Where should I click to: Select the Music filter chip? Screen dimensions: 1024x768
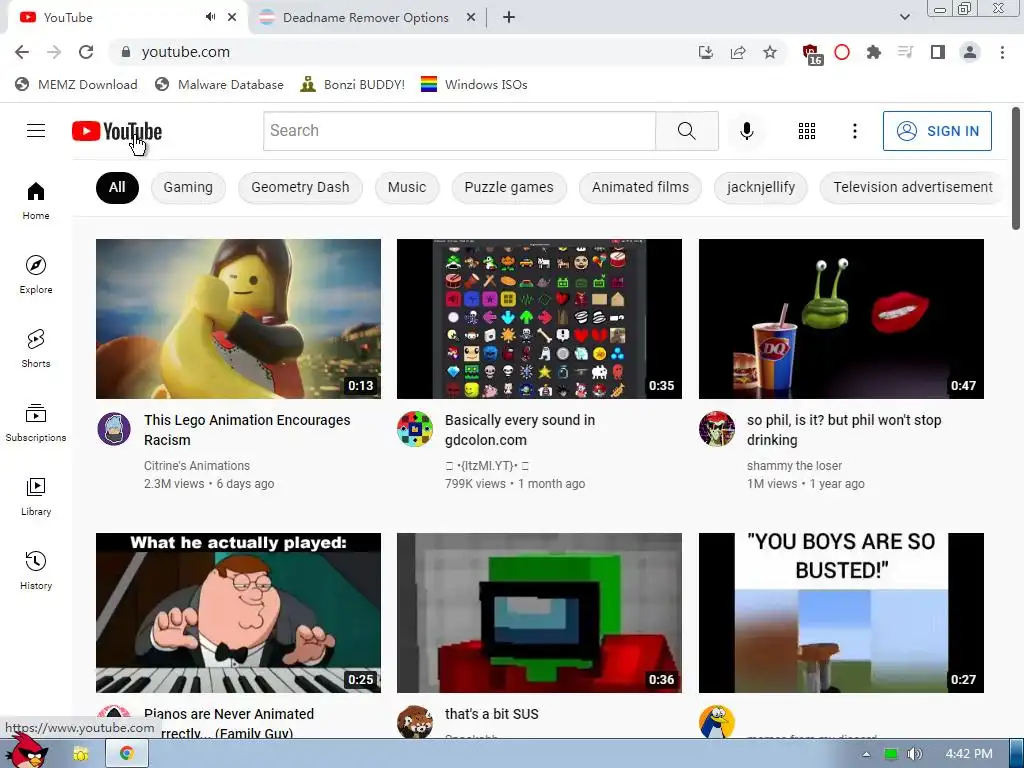407,187
